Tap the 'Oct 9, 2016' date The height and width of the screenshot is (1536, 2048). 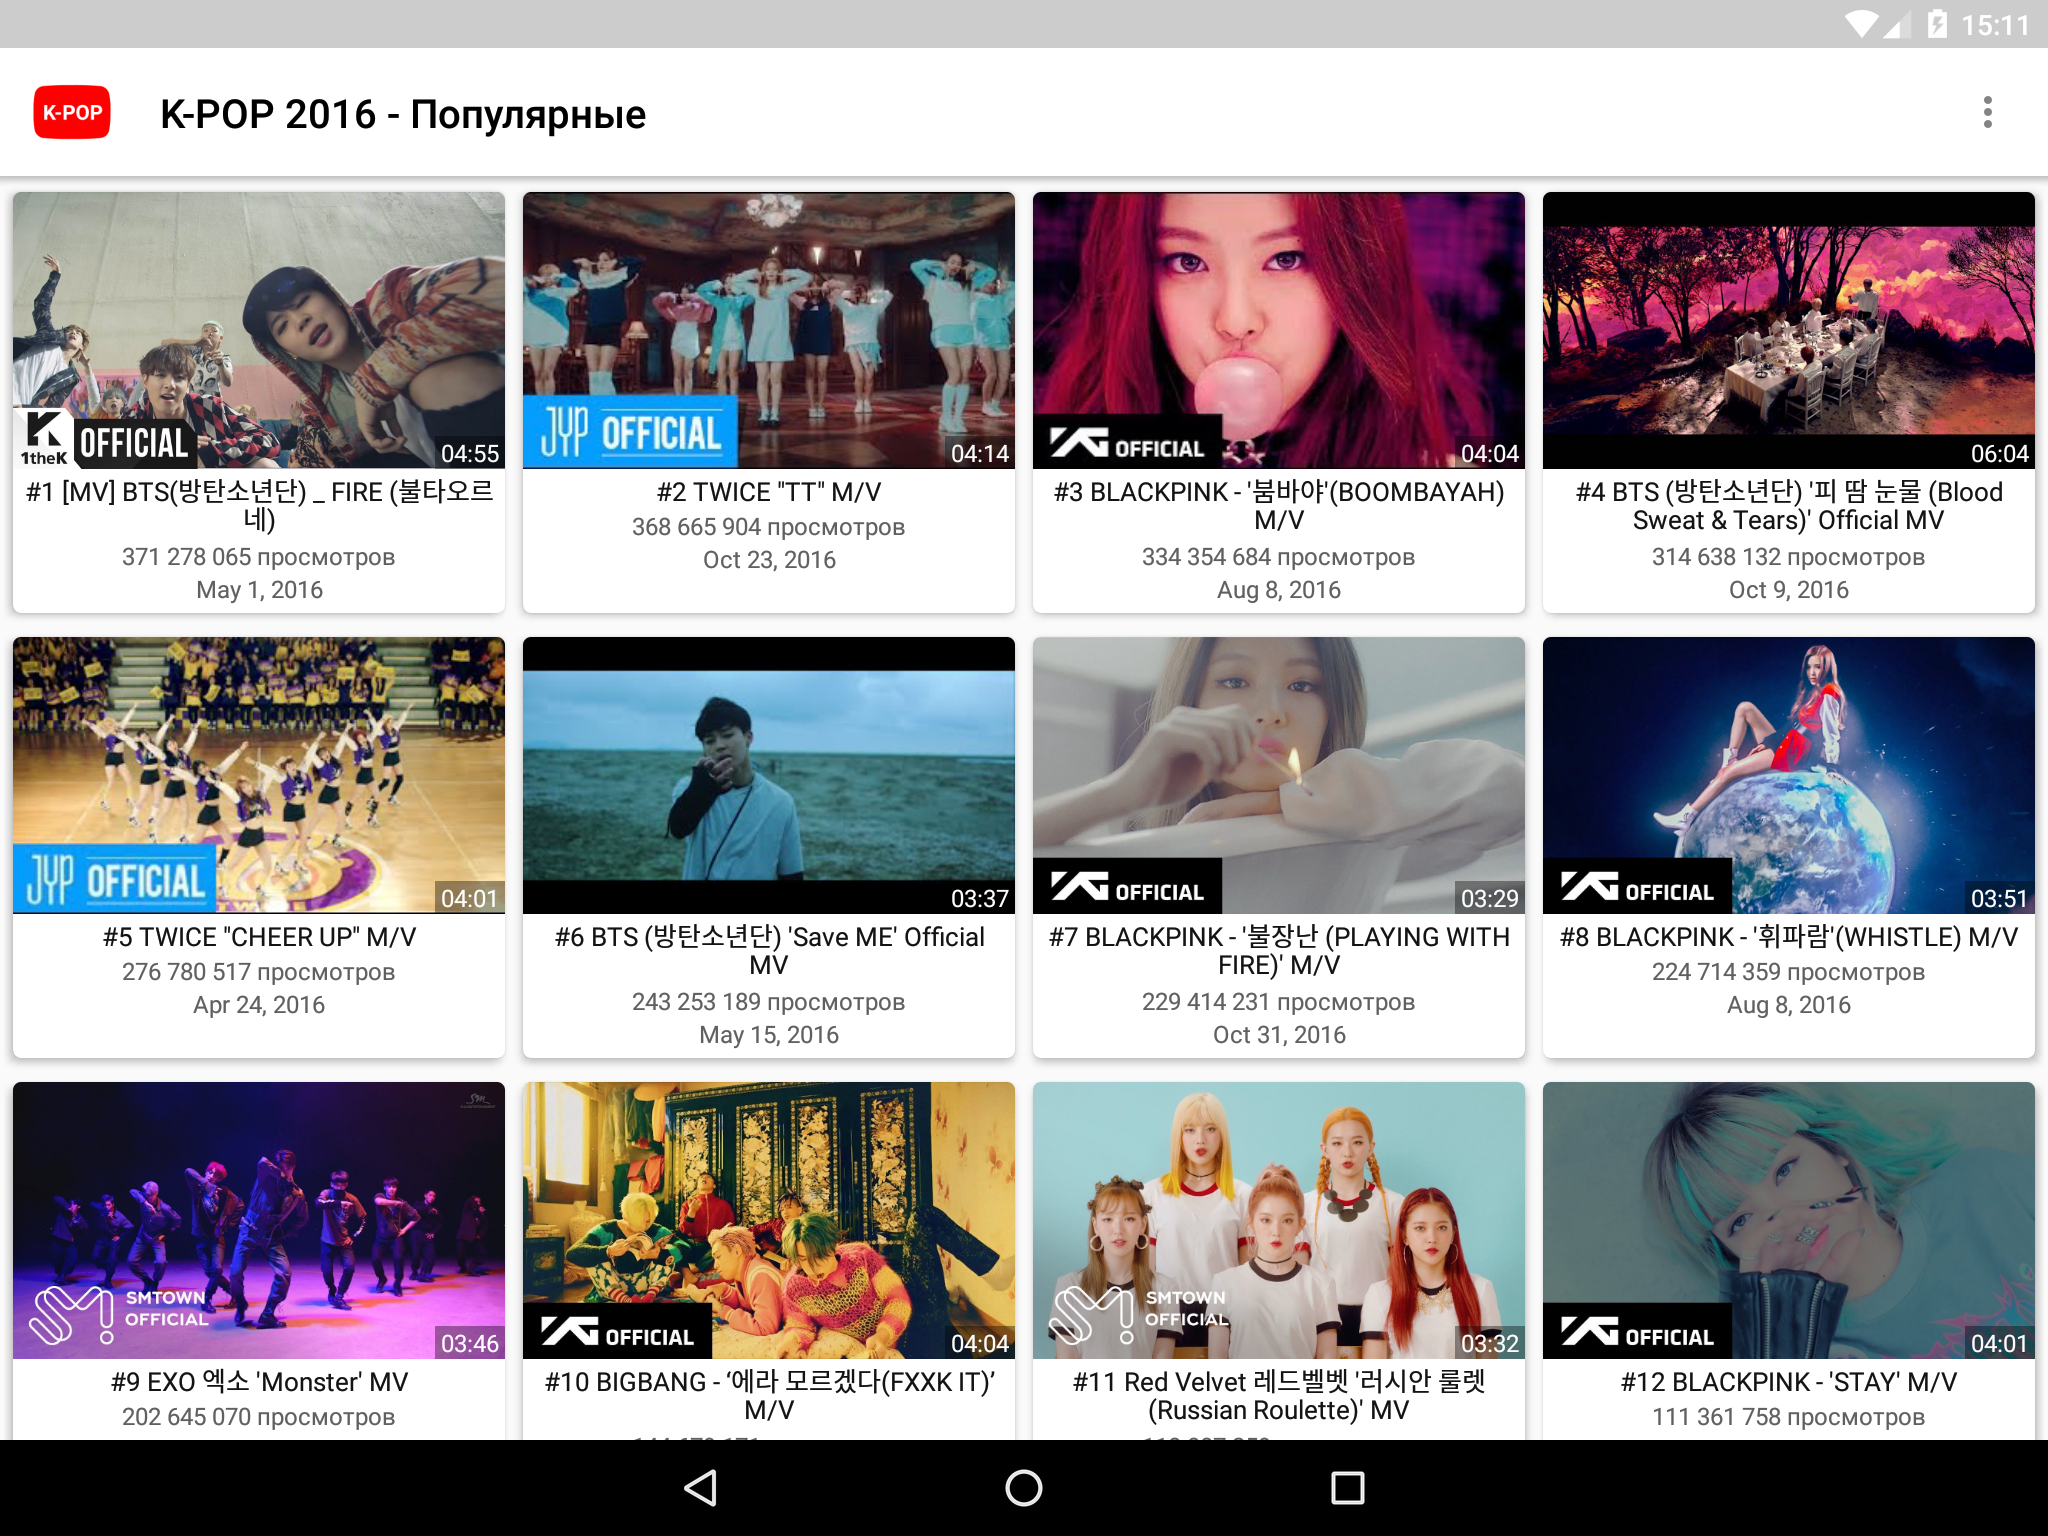[1789, 590]
